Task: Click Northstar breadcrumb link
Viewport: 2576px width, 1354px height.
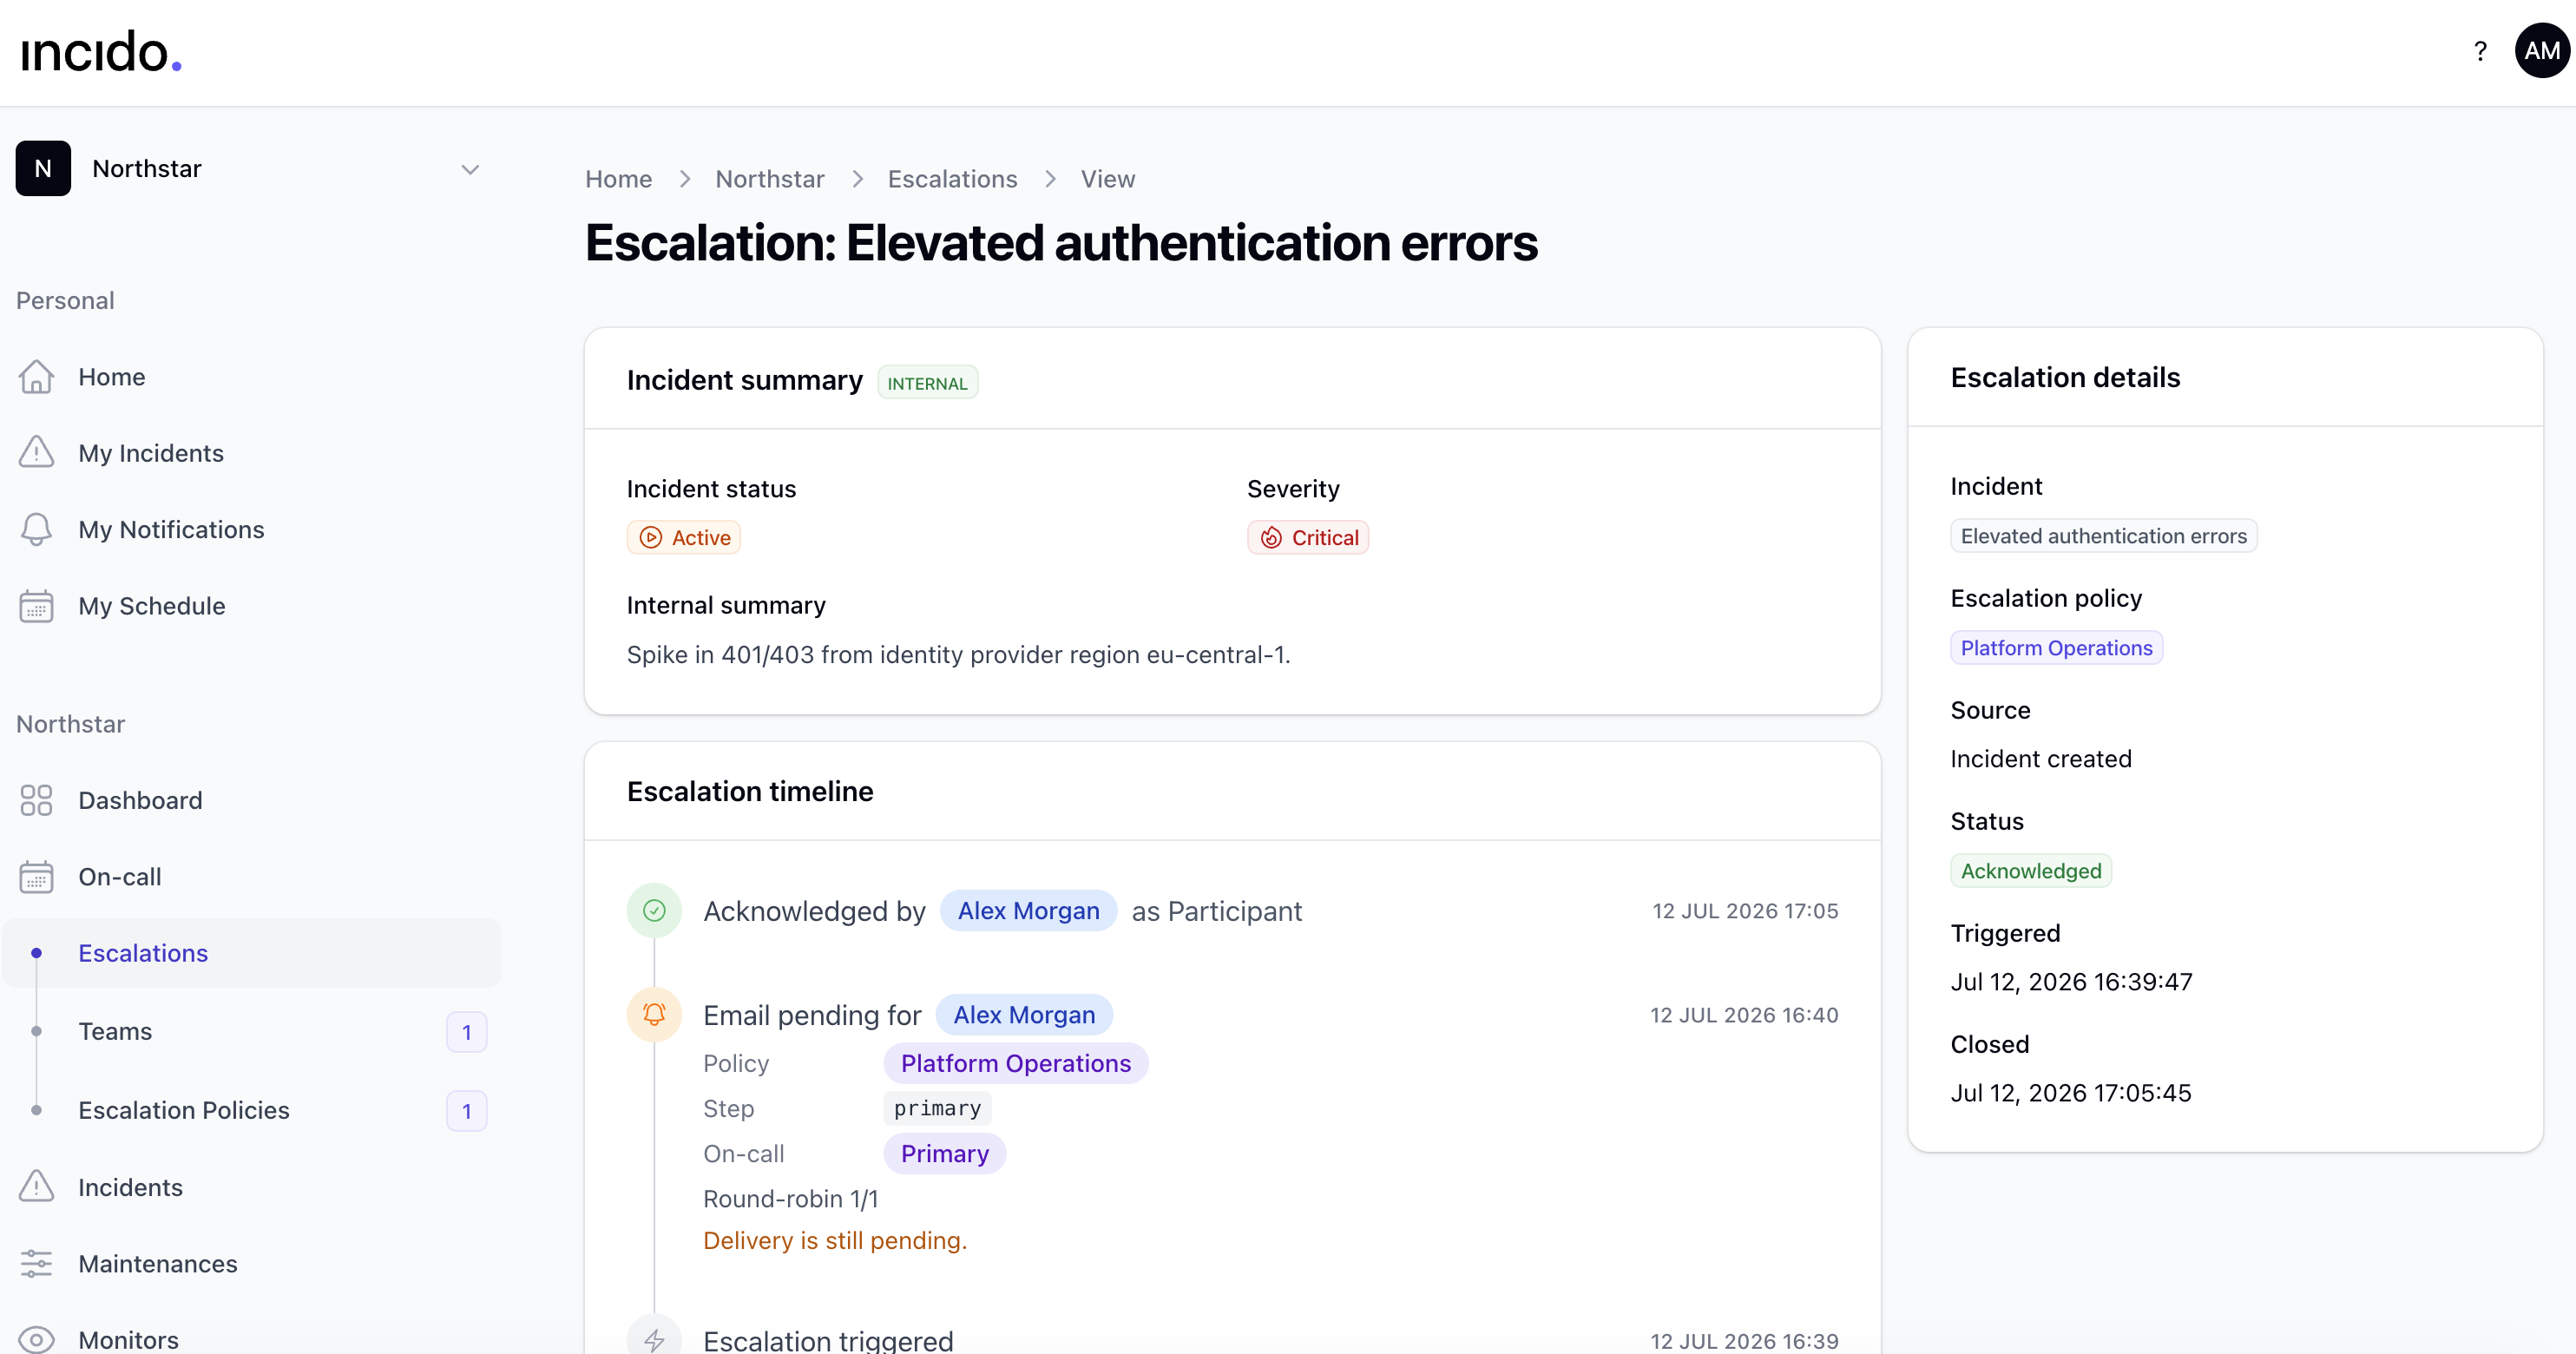Action: tap(769, 179)
